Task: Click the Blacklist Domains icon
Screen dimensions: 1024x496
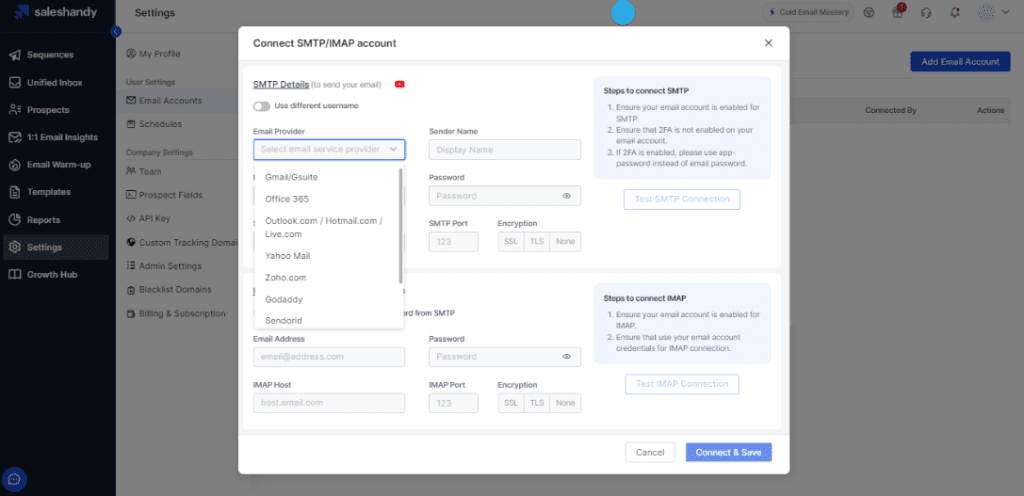Action: pos(131,289)
